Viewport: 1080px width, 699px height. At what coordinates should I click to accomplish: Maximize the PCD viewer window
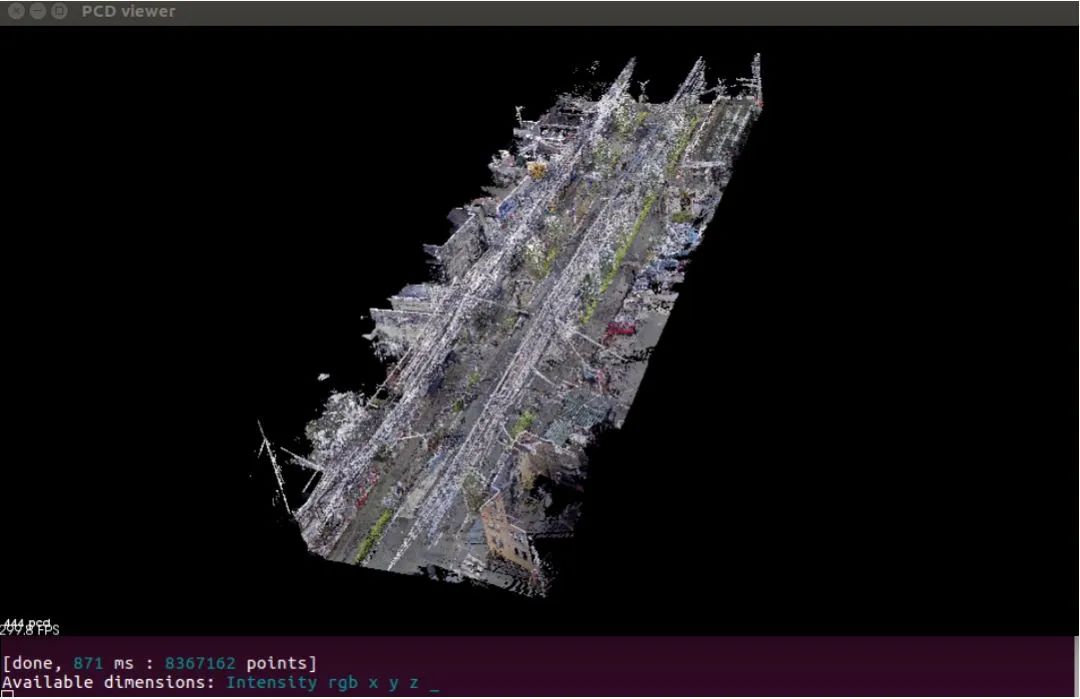point(59,11)
